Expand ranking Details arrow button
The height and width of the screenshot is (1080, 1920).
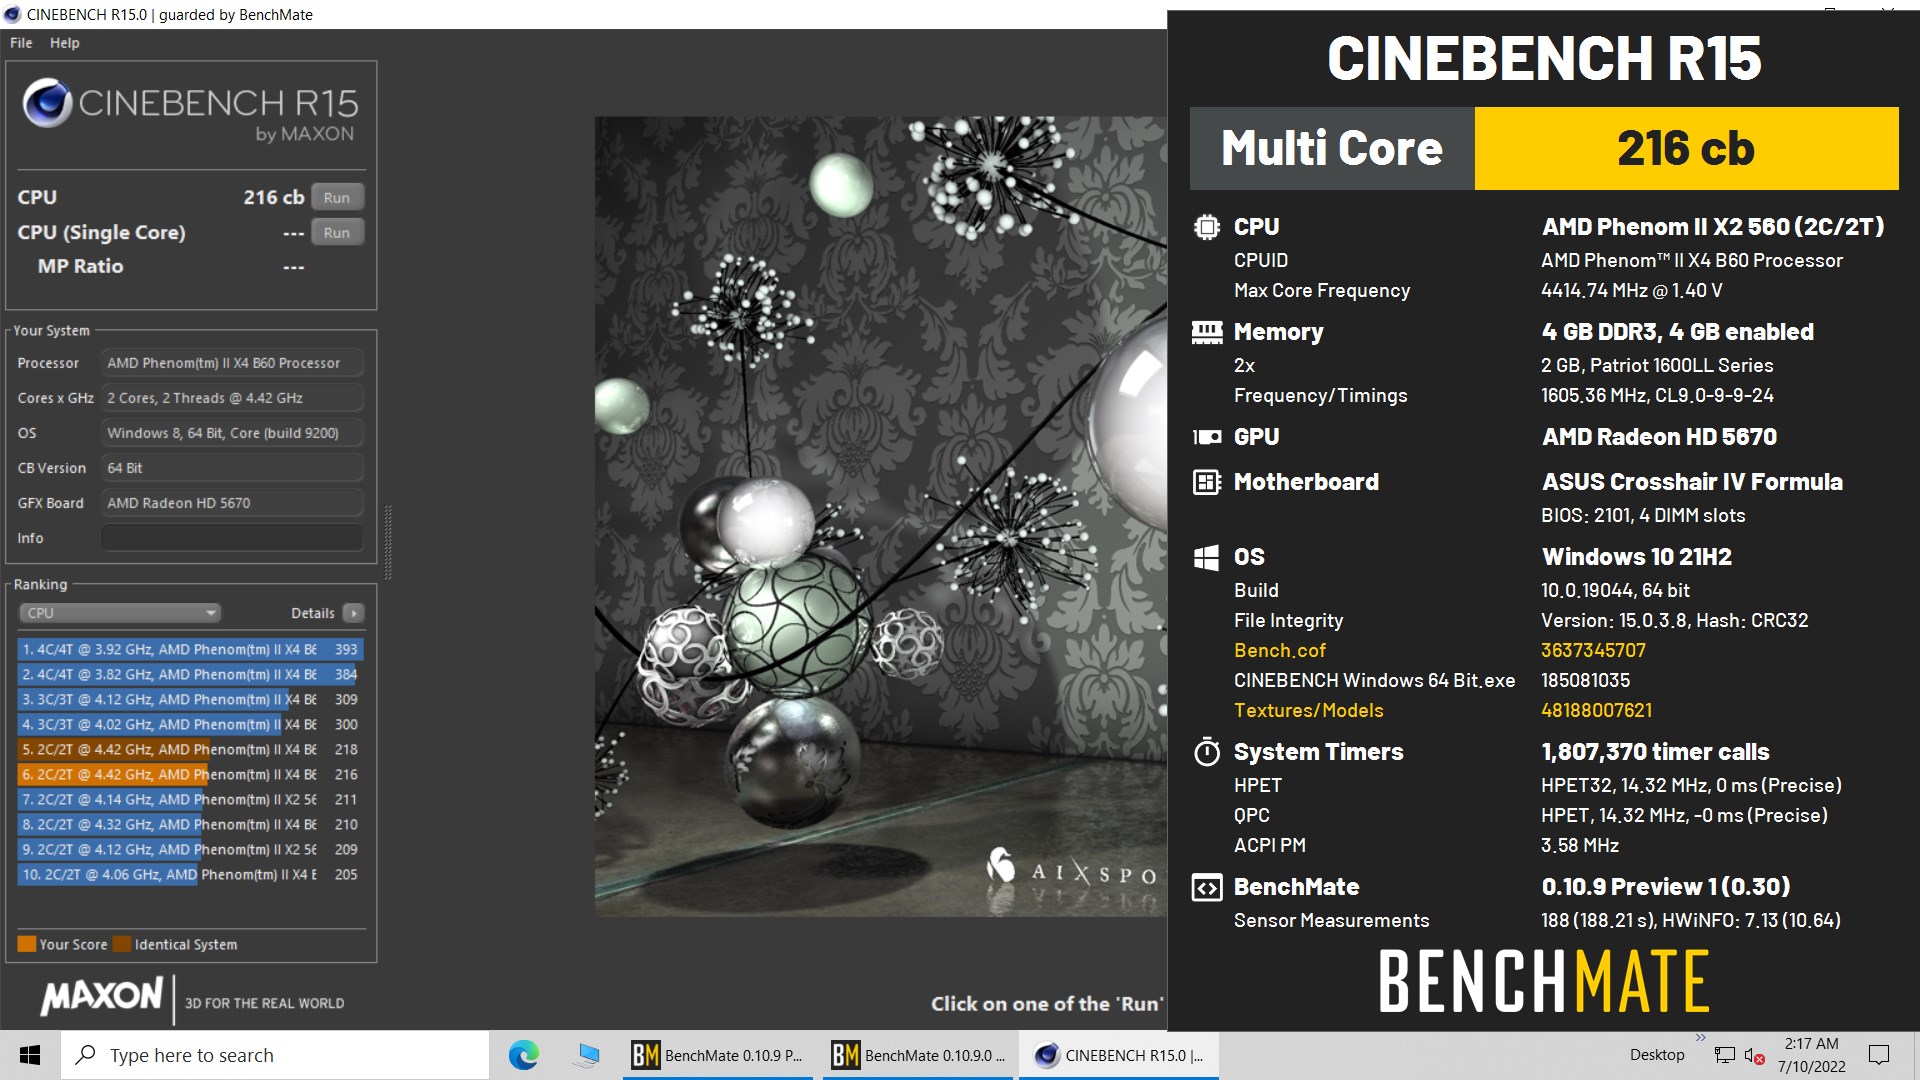[354, 613]
